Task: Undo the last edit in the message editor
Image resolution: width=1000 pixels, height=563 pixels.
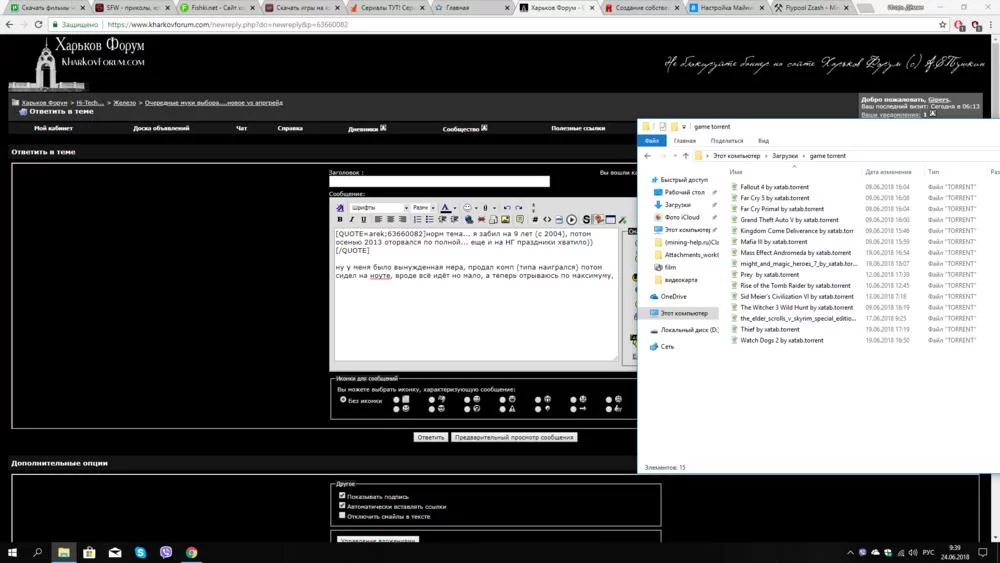Action: click(507, 208)
